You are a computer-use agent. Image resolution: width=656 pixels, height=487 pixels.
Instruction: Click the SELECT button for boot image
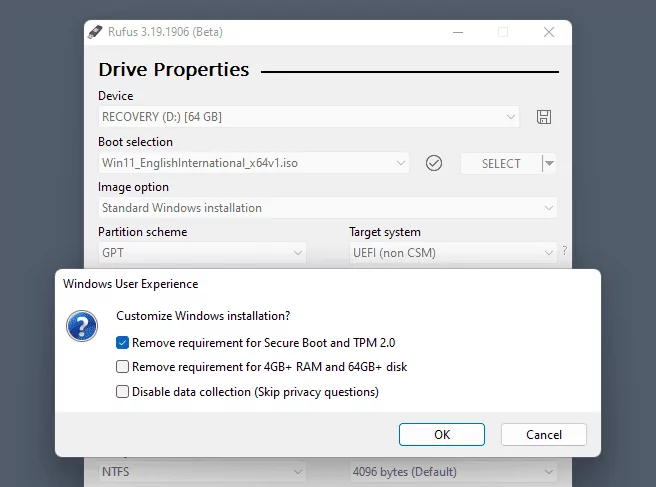(x=501, y=163)
